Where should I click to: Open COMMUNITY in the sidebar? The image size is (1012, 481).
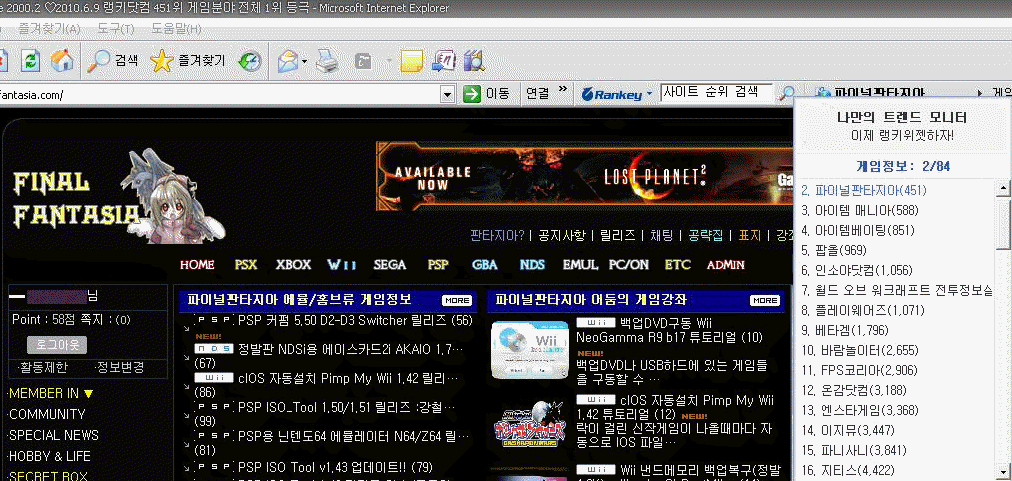pos(46,414)
